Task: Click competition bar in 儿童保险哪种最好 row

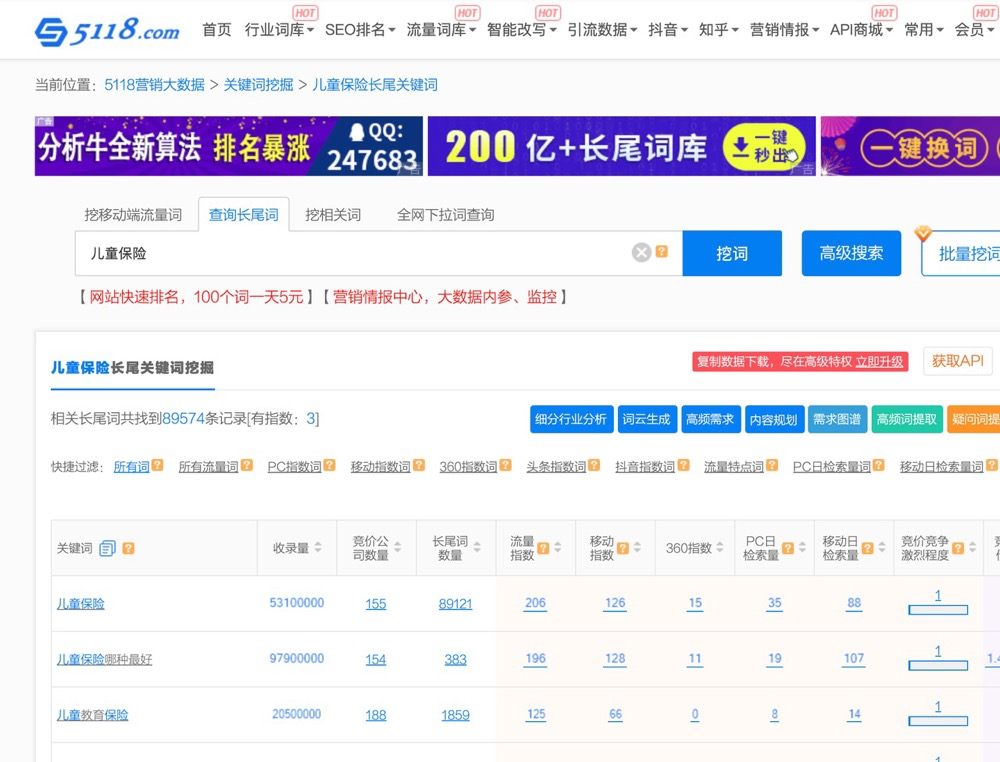Action: tap(938, 666)
